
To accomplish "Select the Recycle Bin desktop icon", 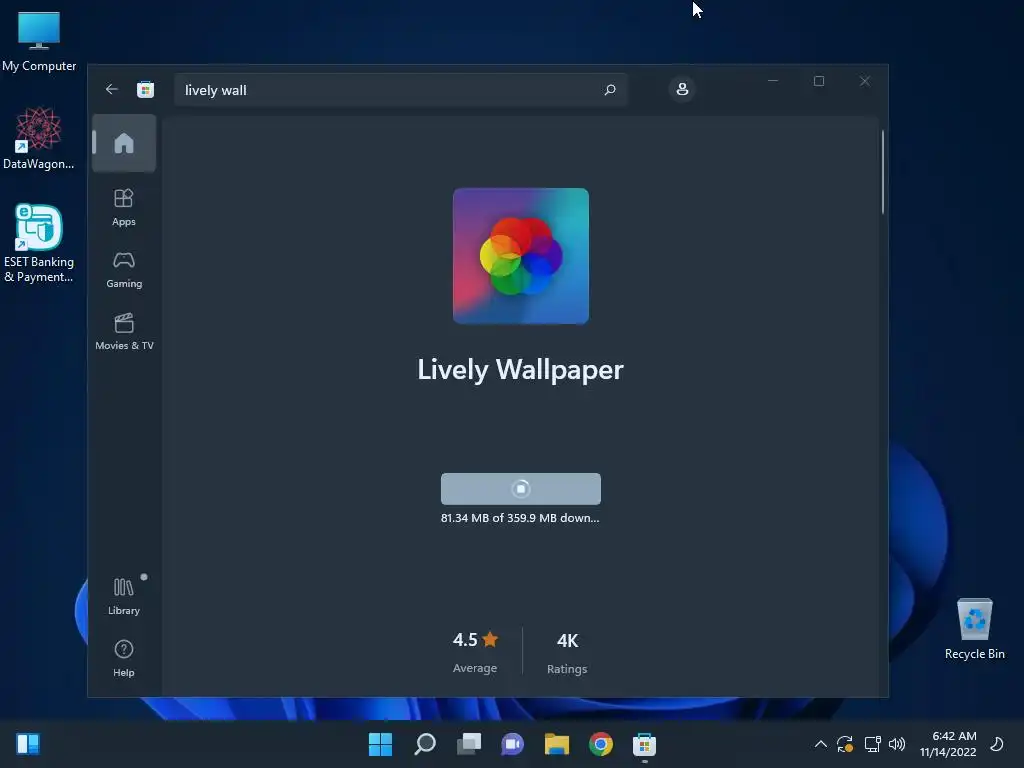I will [974, 628].
